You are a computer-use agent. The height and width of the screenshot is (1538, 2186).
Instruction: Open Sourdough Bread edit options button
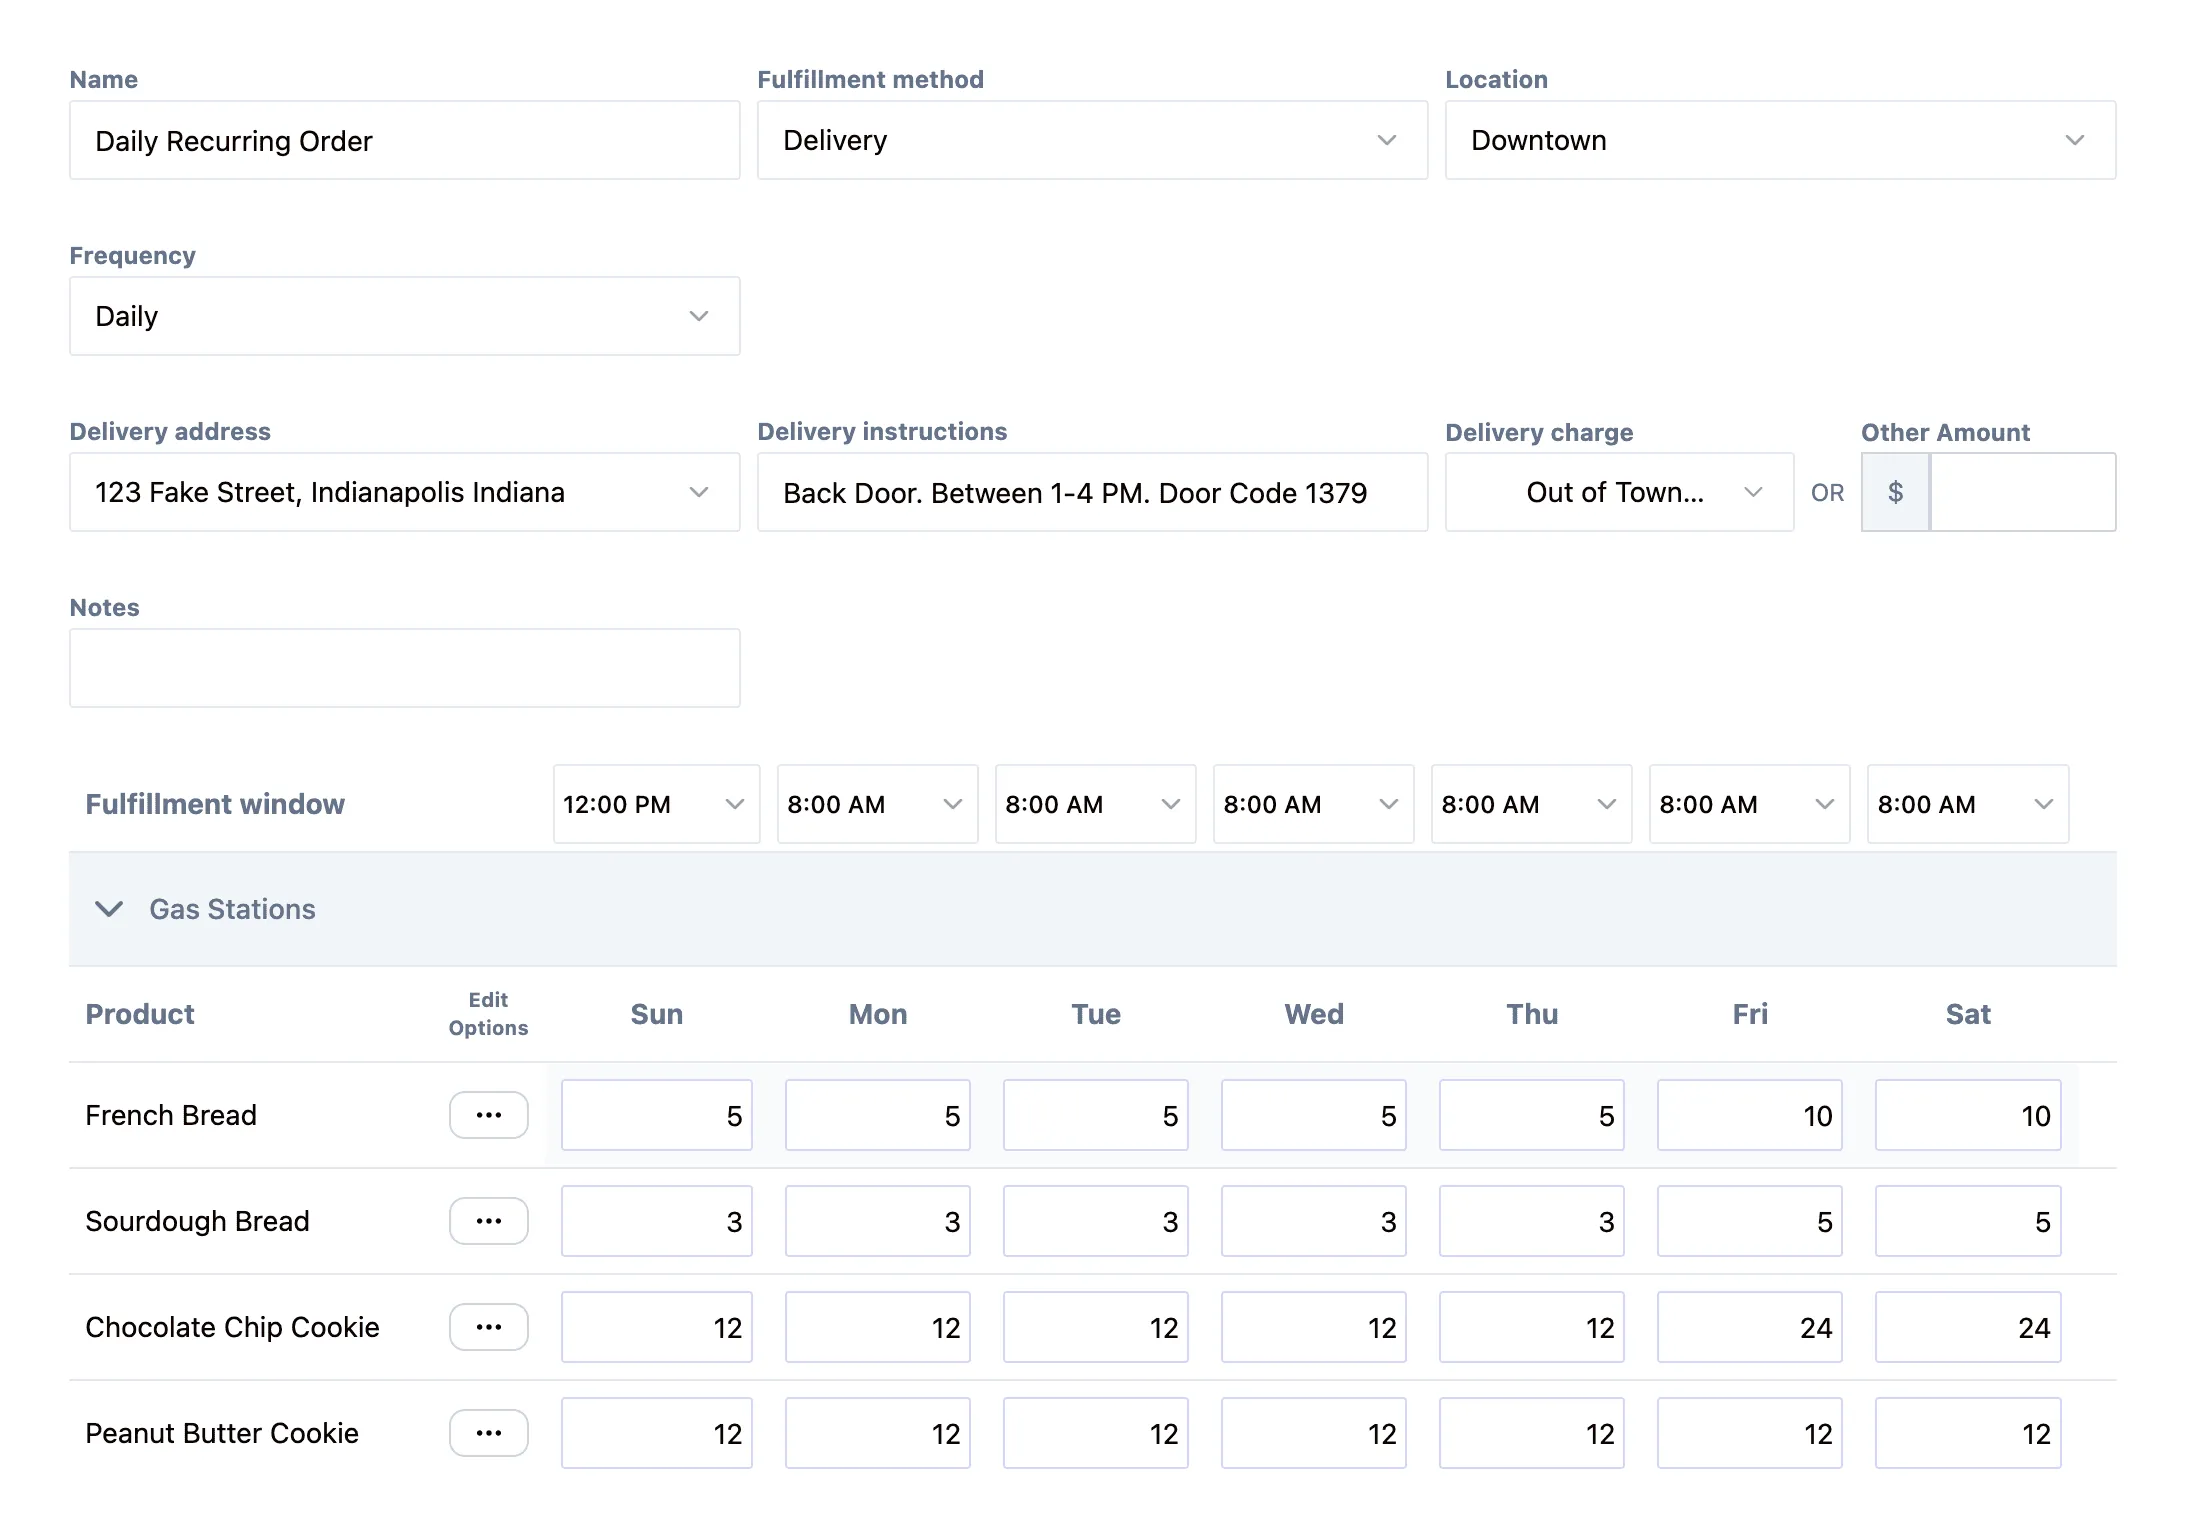[488, 1221]
